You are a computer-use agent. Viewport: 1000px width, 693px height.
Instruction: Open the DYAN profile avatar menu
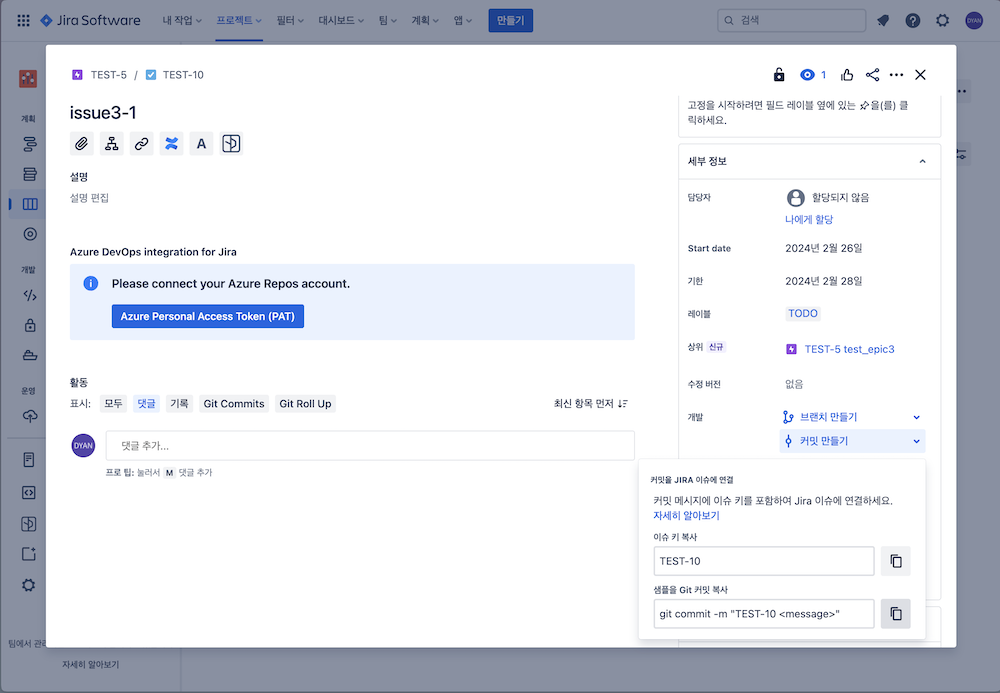pyautogui.click(x=974, y=20)
